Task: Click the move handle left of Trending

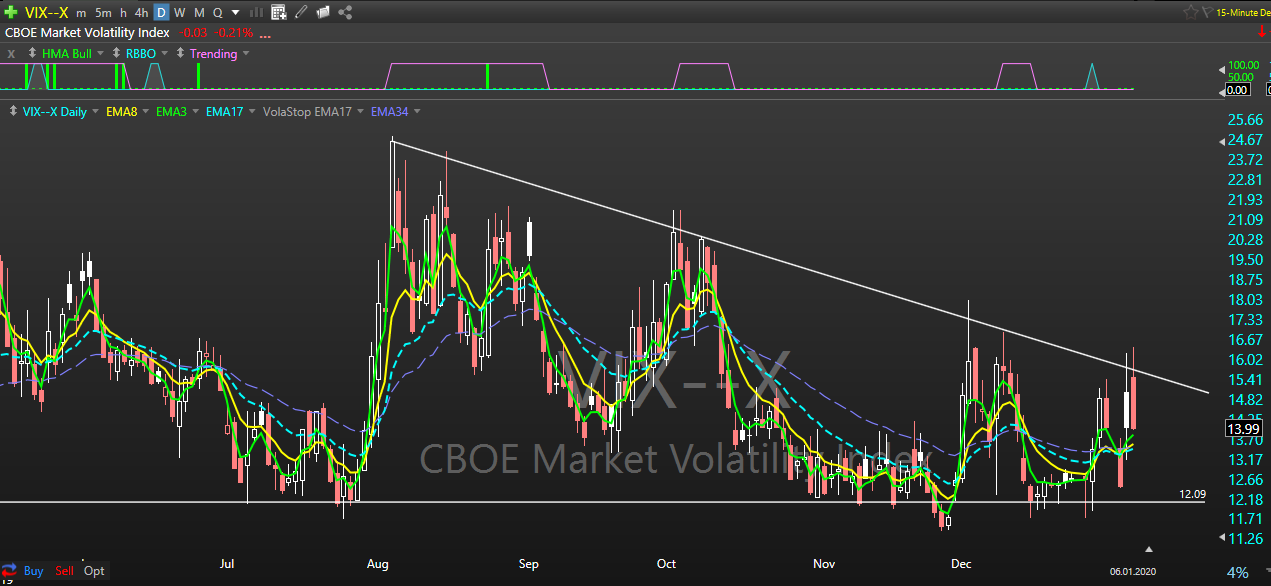Action: coord(180,53)
